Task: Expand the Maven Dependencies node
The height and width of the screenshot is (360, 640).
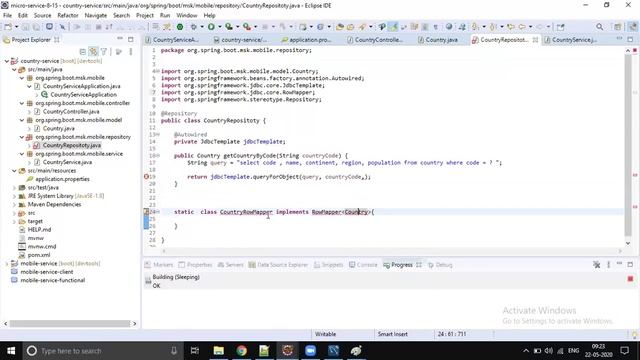Action: point(14,204)
